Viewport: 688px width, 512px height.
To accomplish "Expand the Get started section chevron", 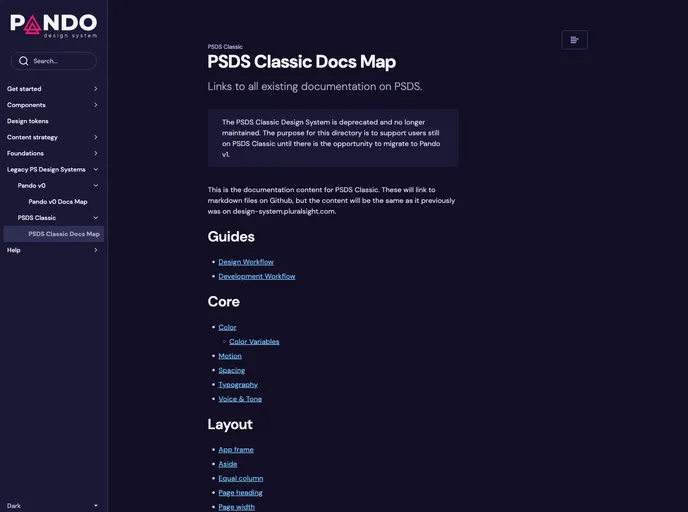I will 96,89.
